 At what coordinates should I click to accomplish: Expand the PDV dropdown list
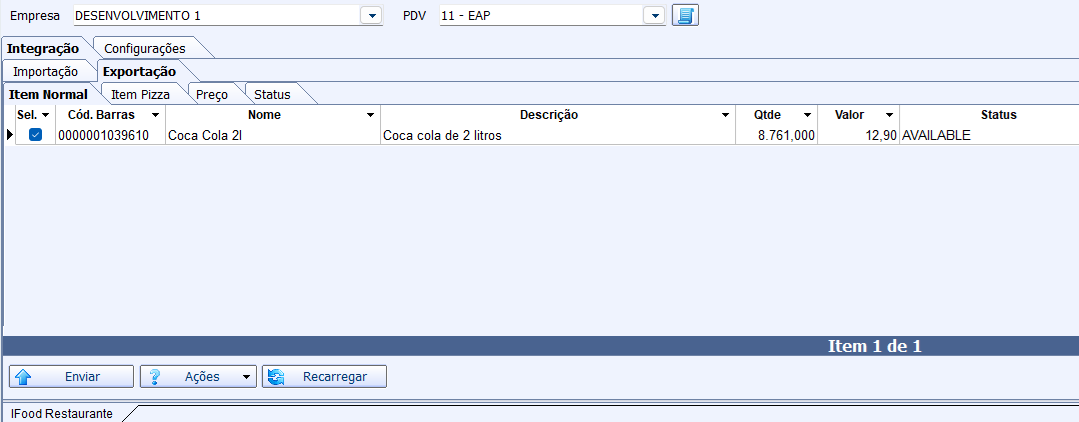(x=654, y=16)
